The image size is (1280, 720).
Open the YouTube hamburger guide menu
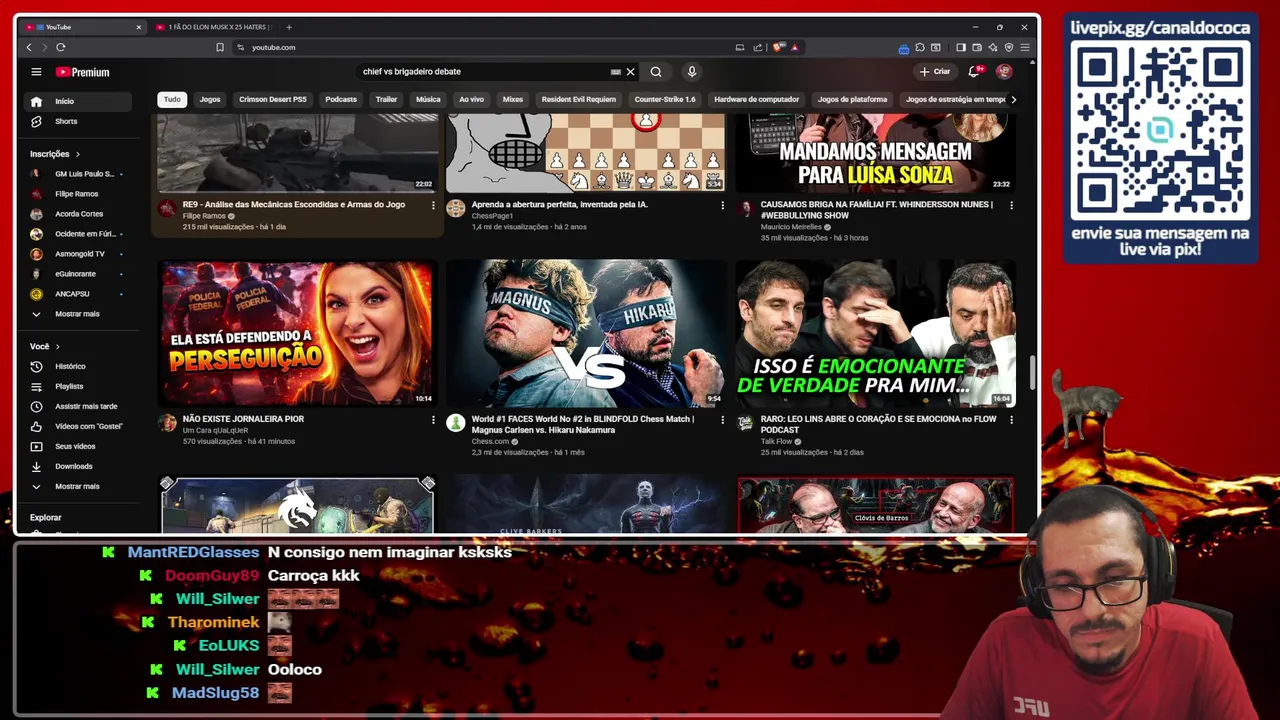pyautogui.click(x=36, y=72)
